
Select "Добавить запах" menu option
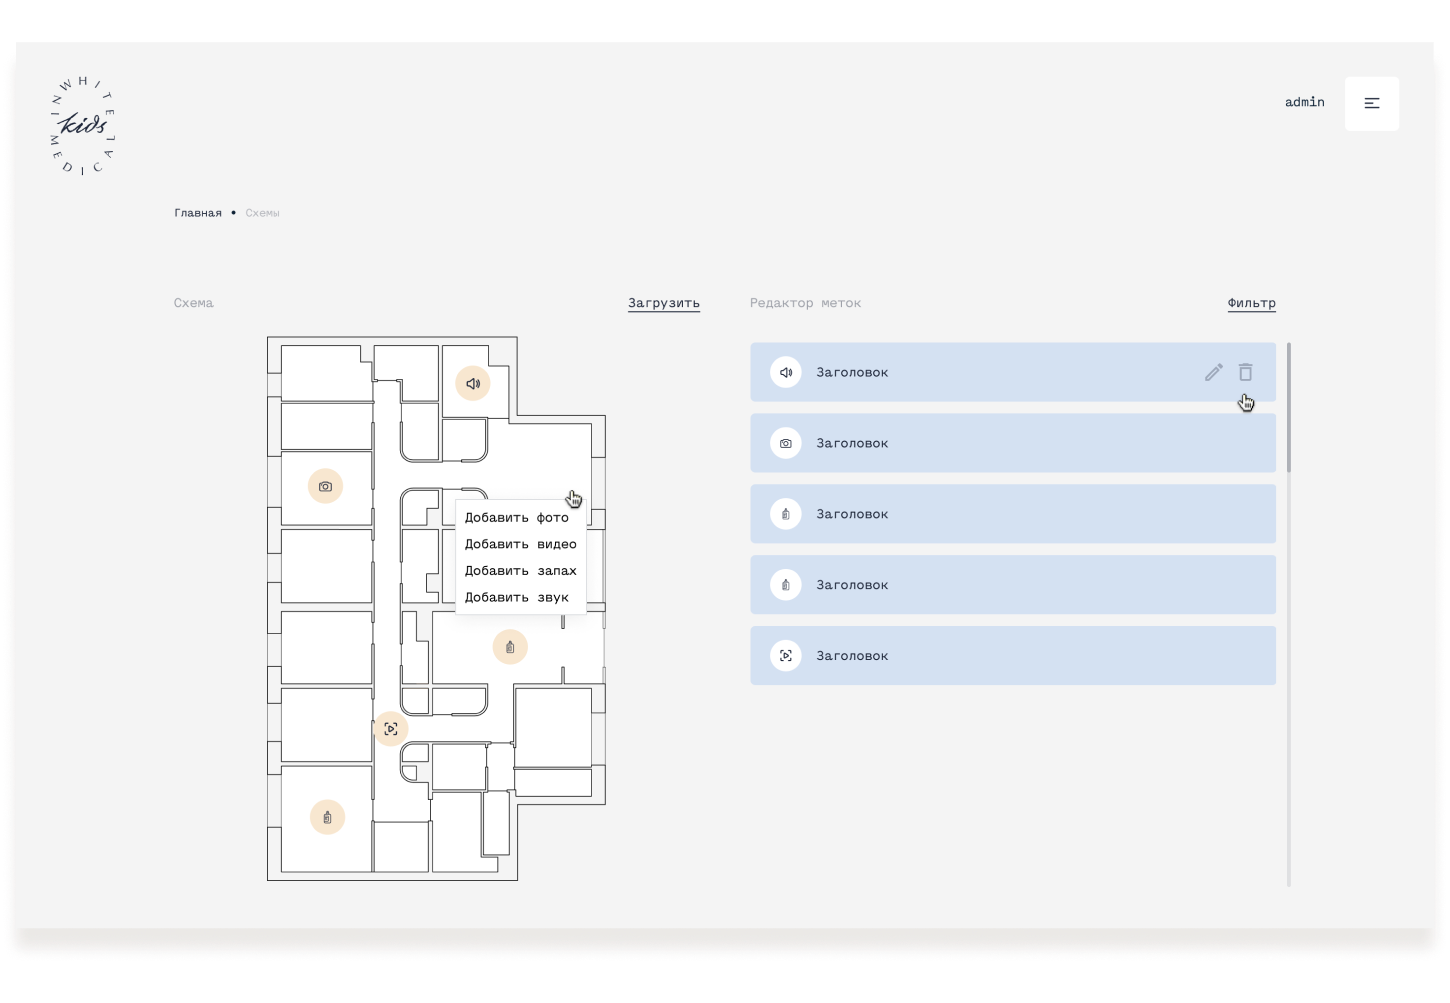[520, 571]
